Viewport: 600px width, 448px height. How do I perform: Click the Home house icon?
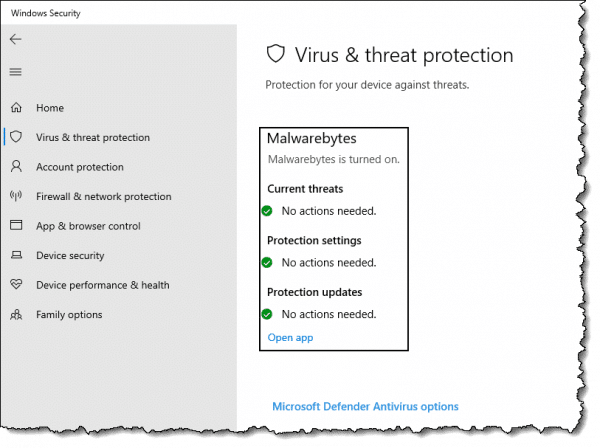pos(16,108)
